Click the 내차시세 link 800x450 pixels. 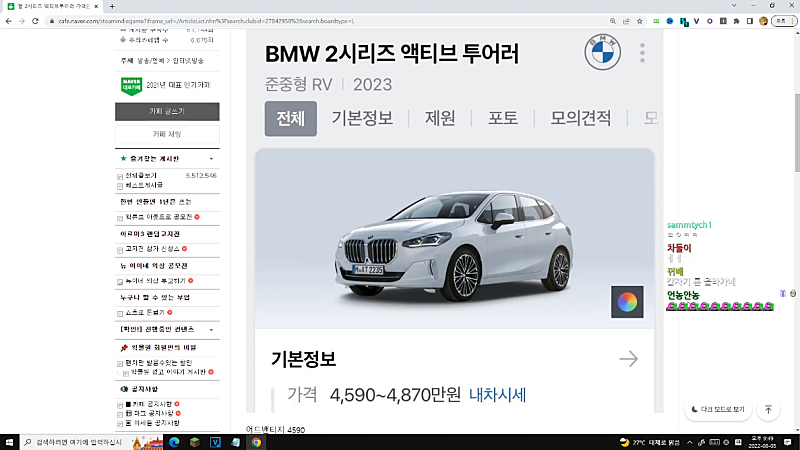497,395
